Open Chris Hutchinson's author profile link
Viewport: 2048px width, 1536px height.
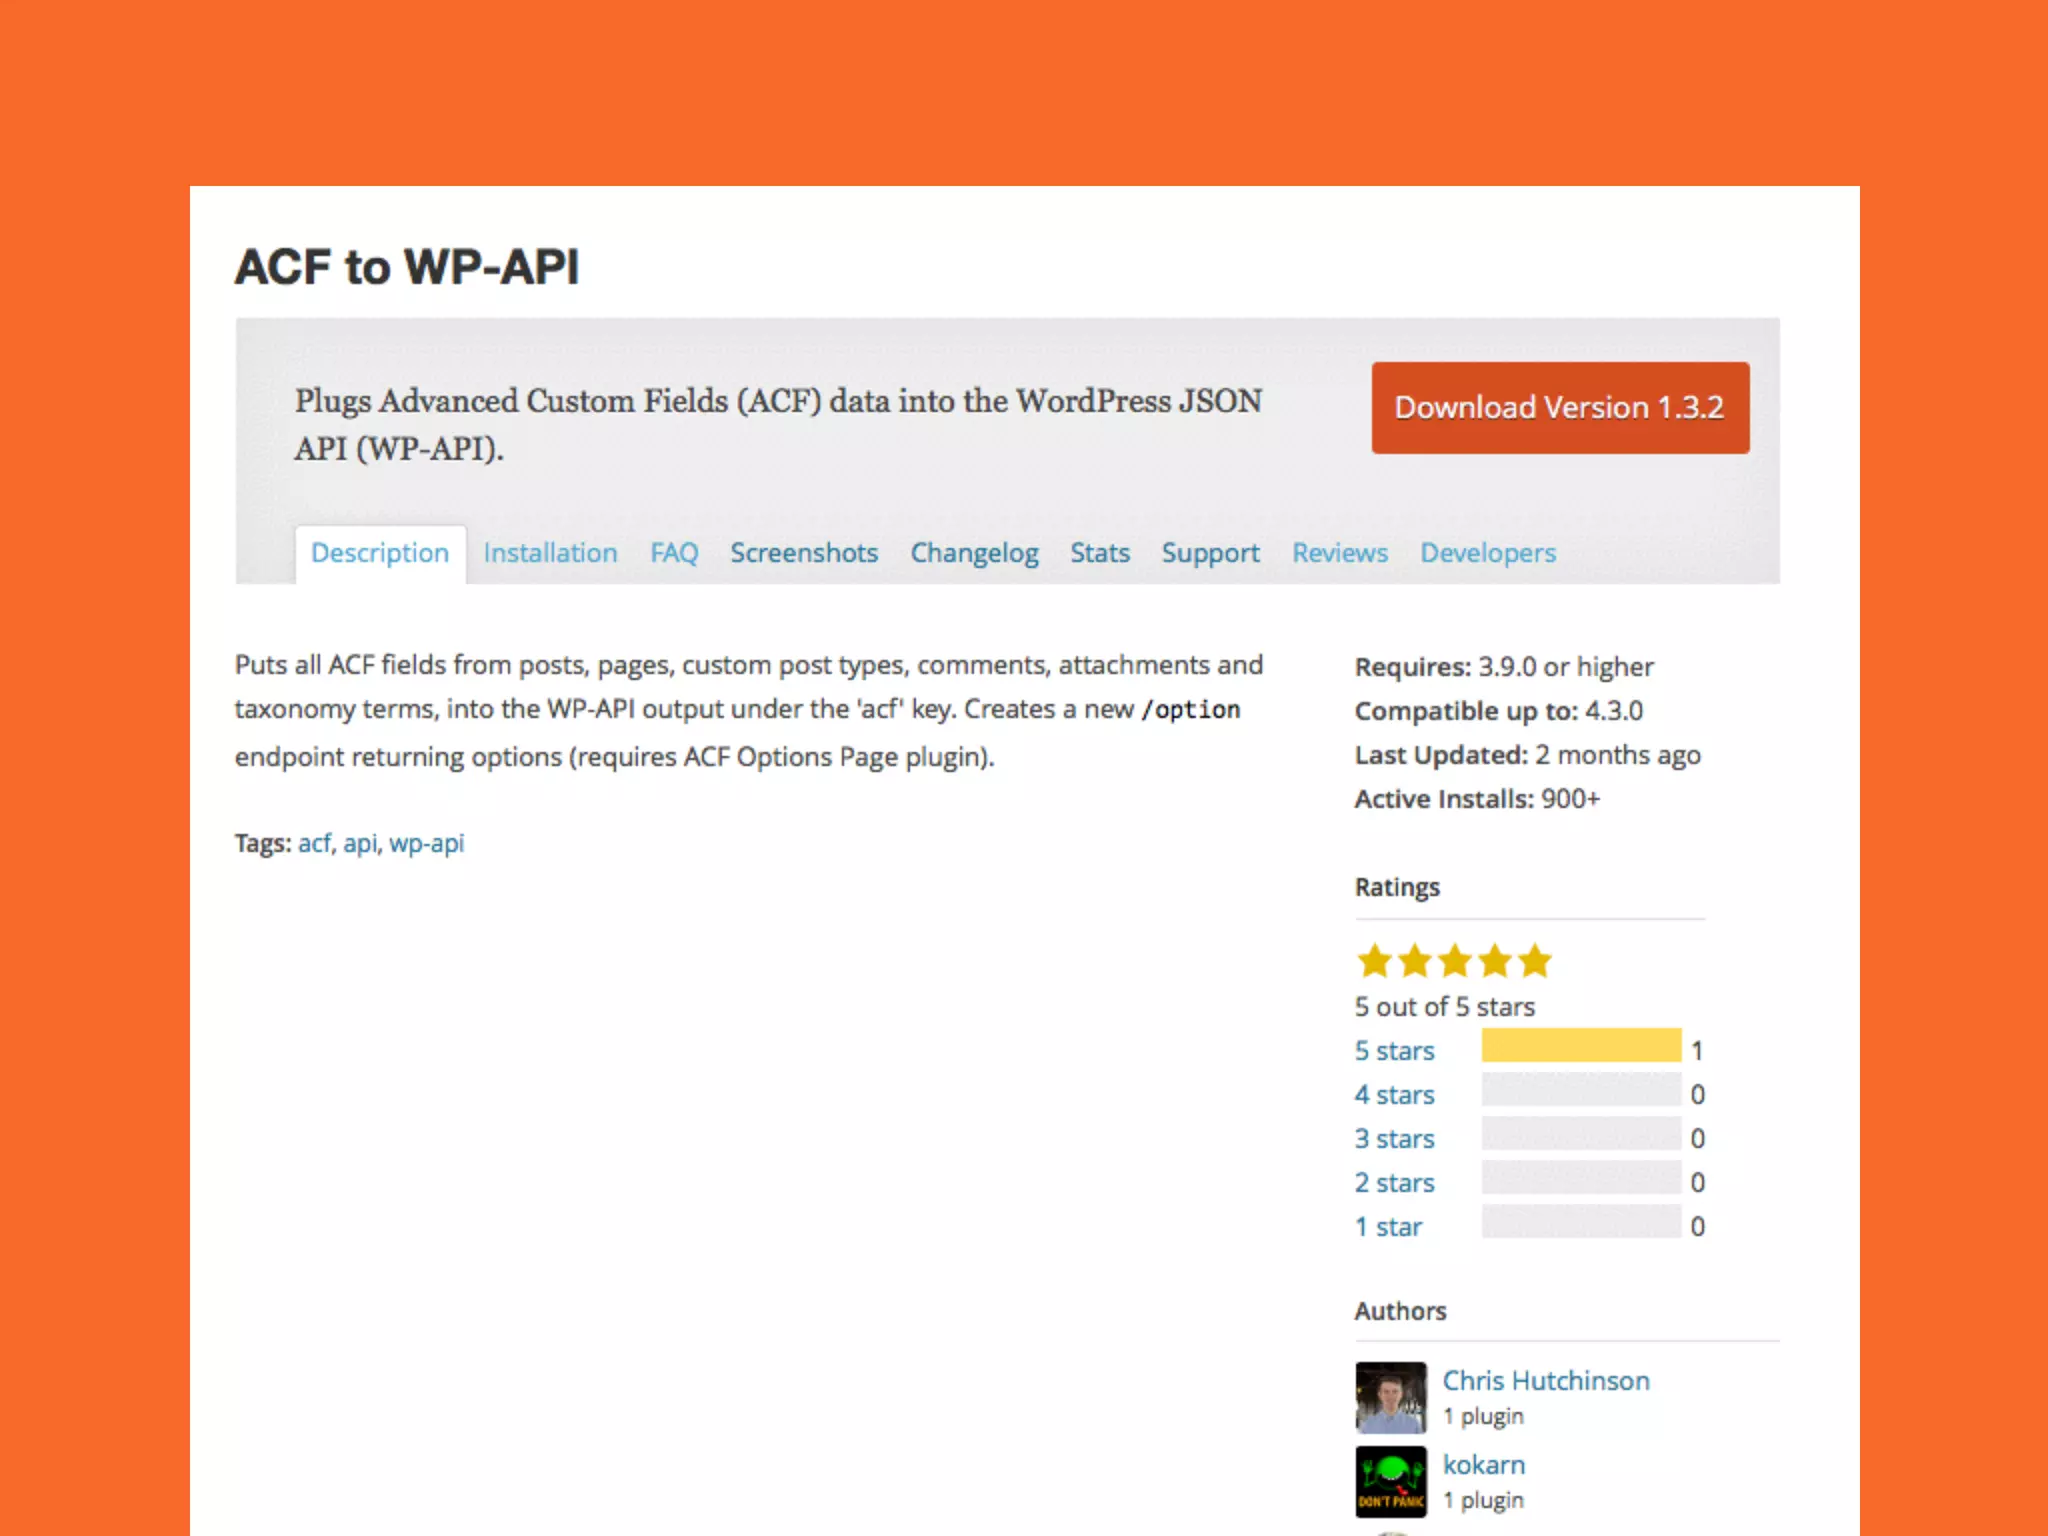(1545, 1381)
